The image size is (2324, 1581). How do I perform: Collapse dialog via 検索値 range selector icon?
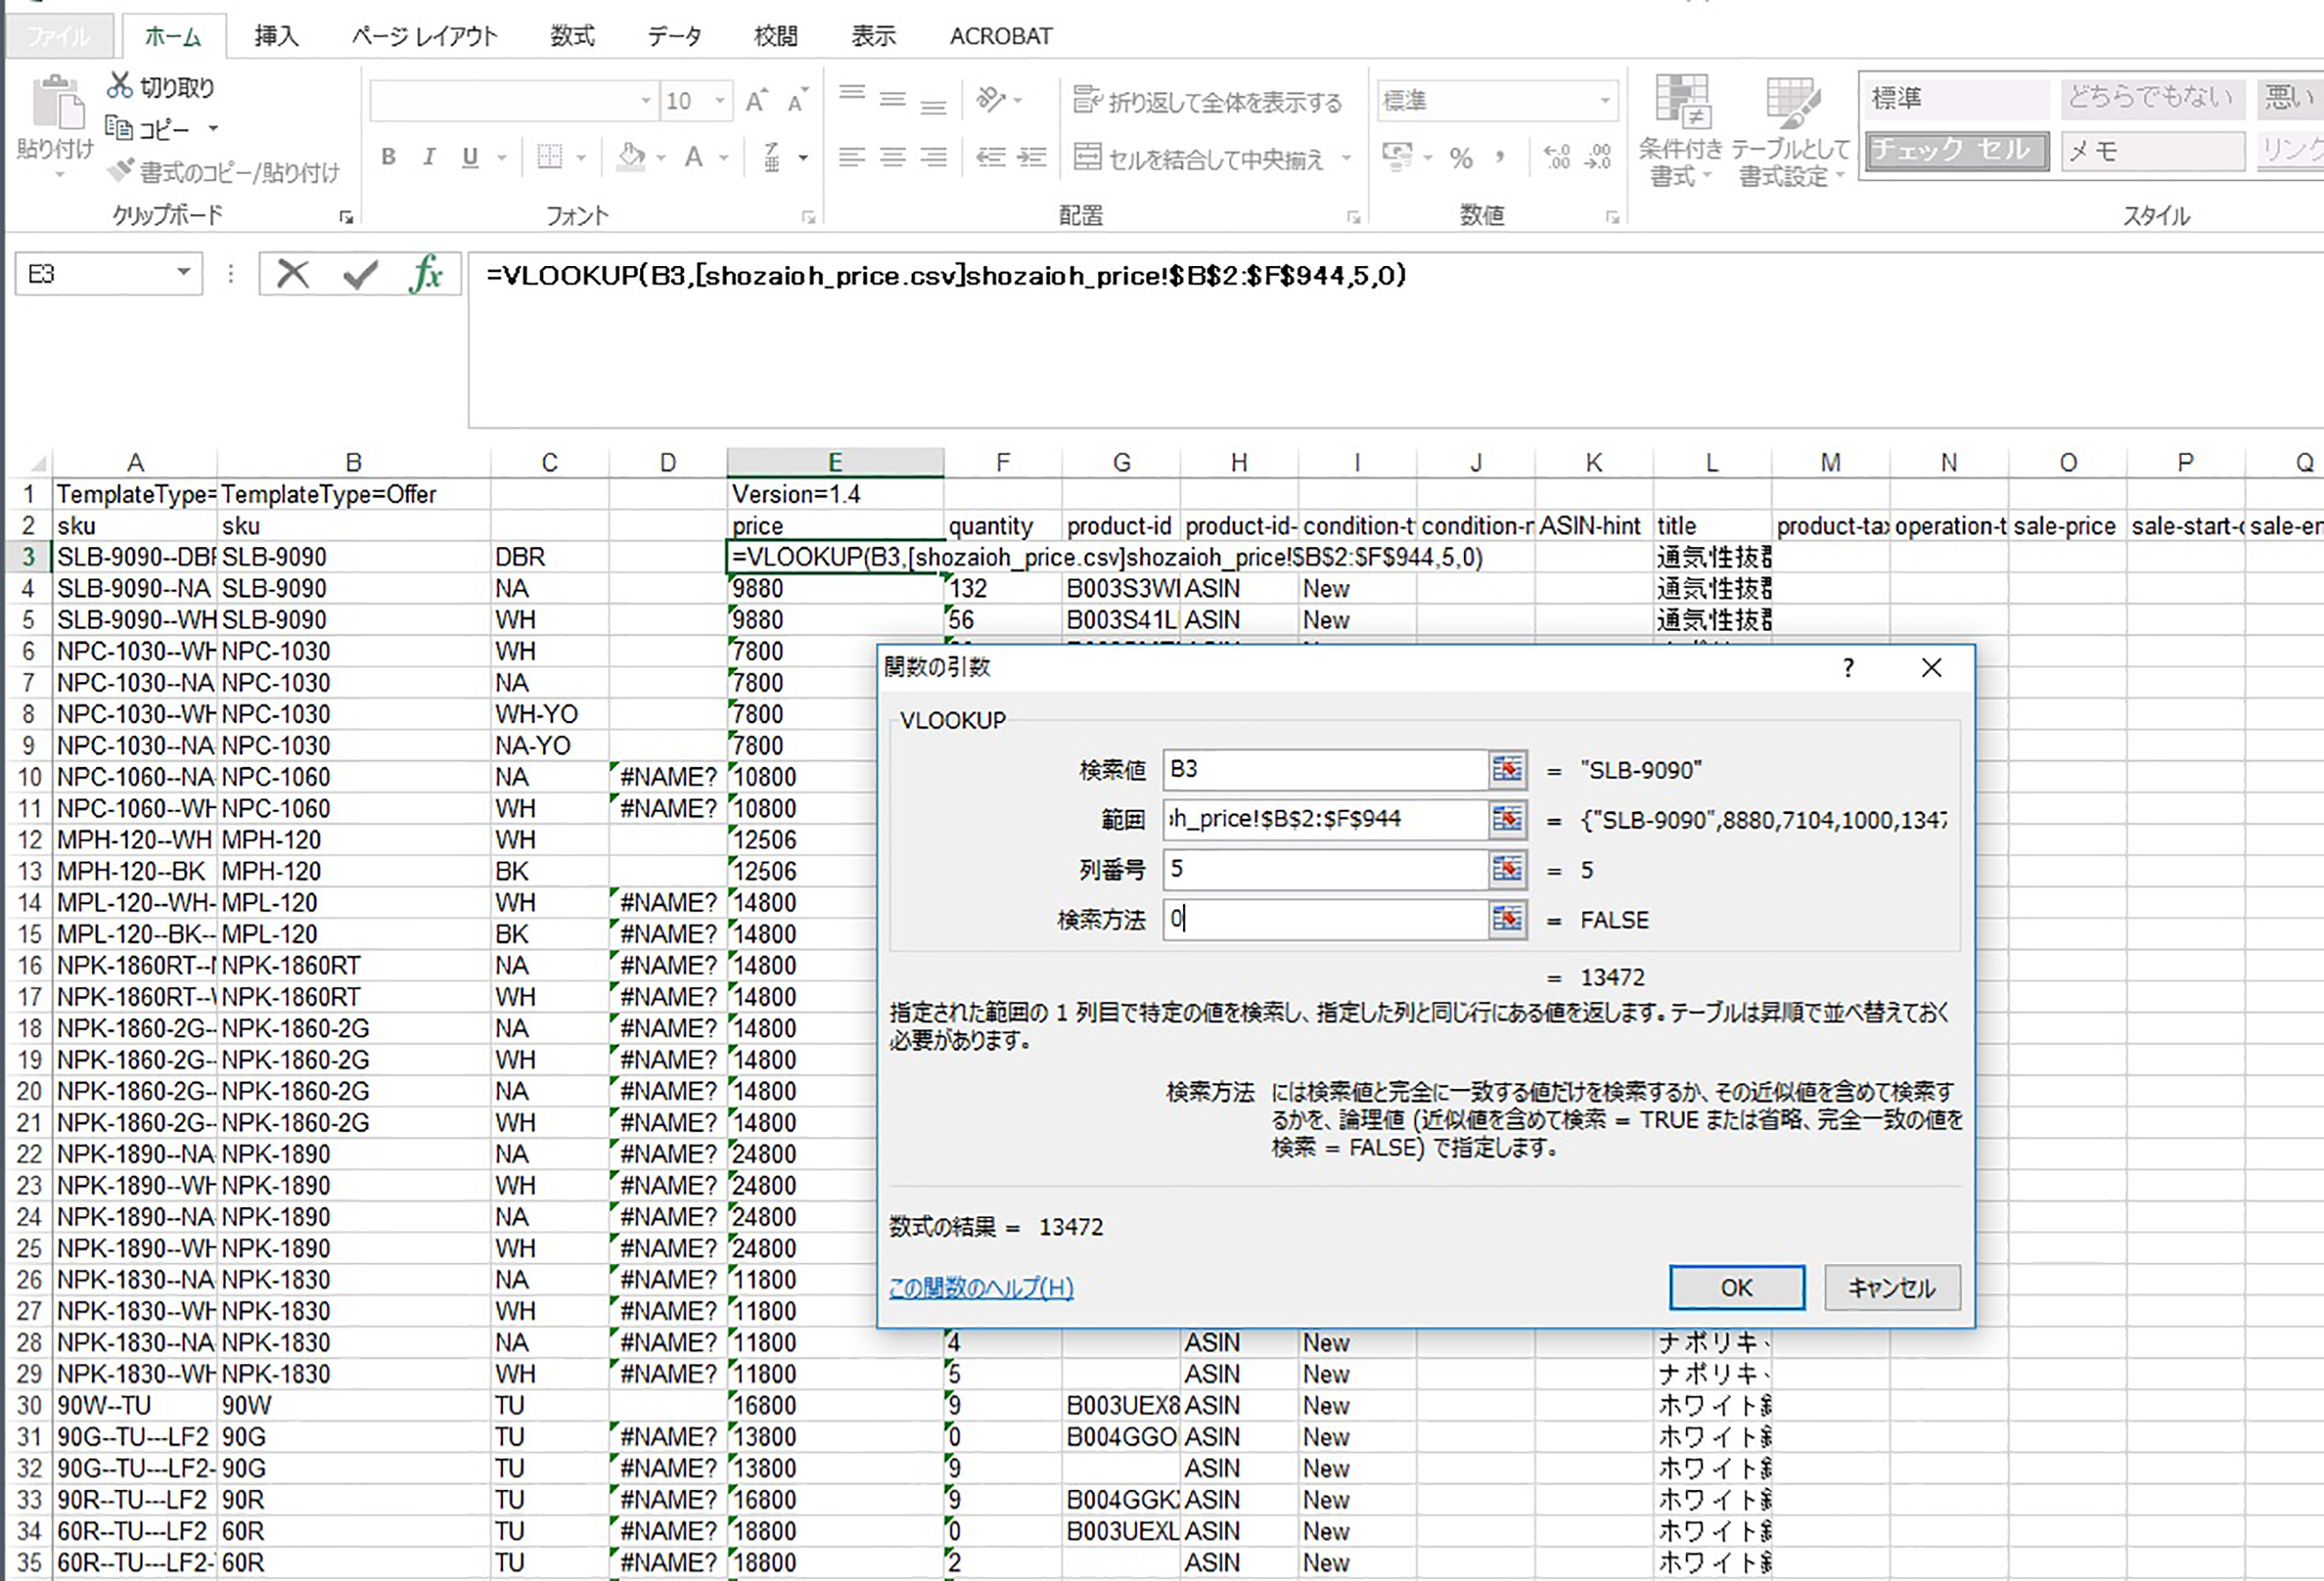pos(1507,769)
